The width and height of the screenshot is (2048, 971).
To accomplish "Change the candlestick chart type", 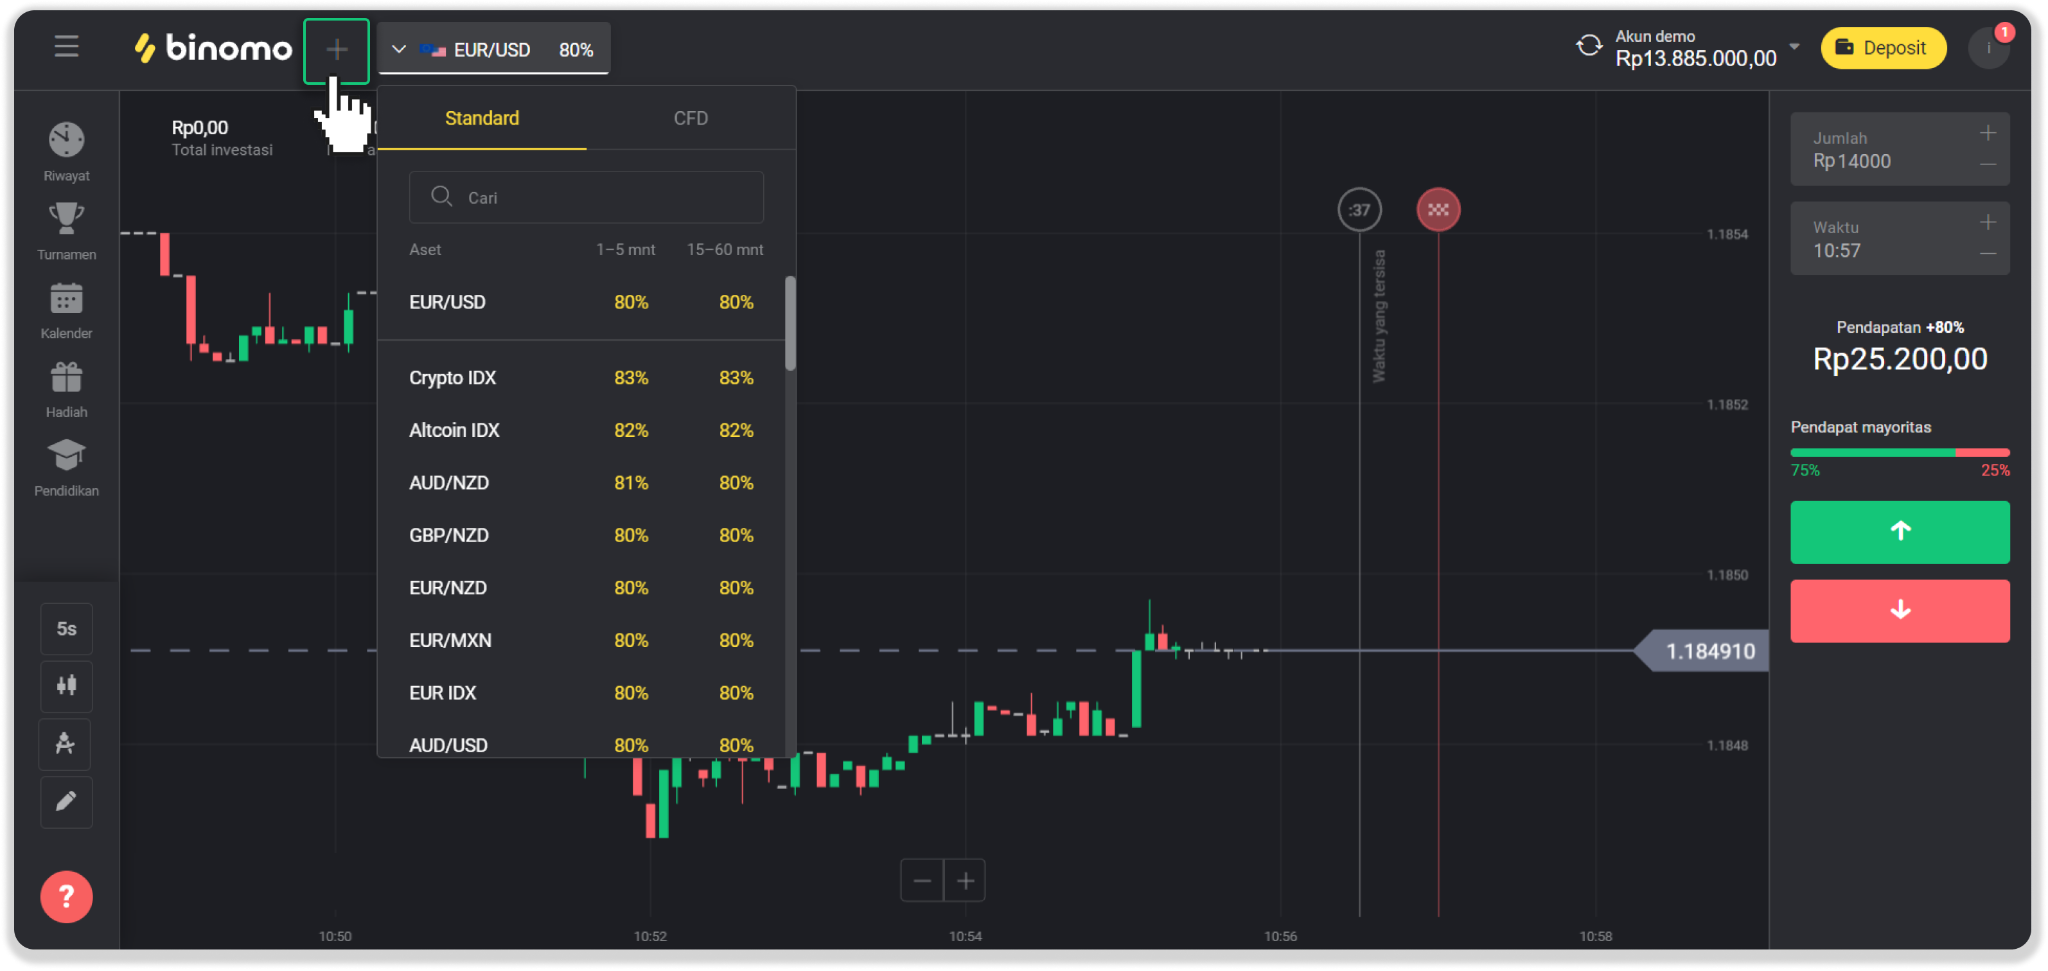I will pyautogui.click(x=66, y=686).
